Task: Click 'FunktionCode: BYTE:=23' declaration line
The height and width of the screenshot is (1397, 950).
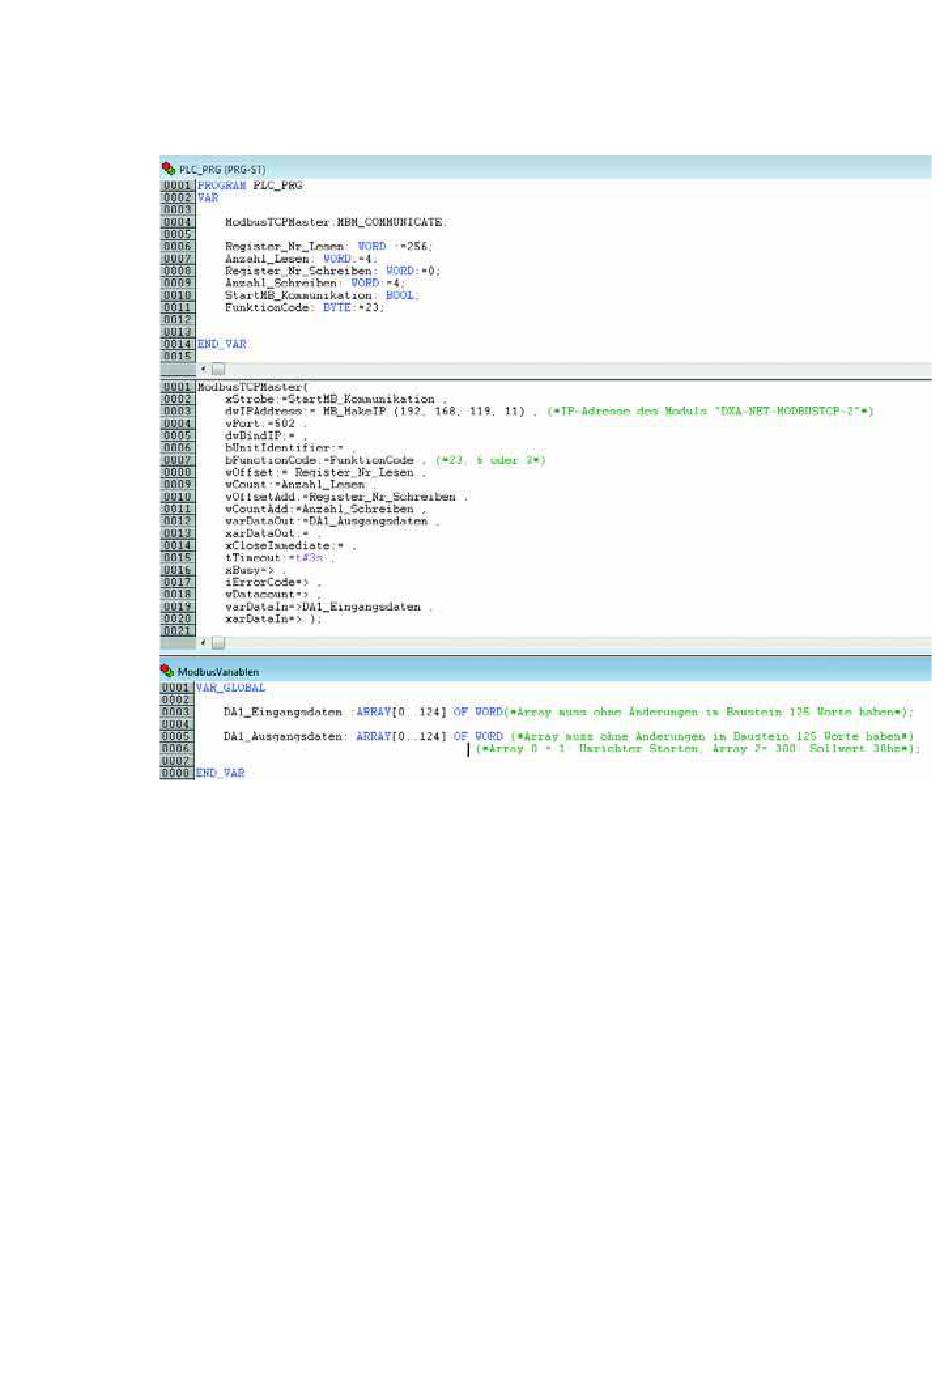Action: [x=304, y=308]
